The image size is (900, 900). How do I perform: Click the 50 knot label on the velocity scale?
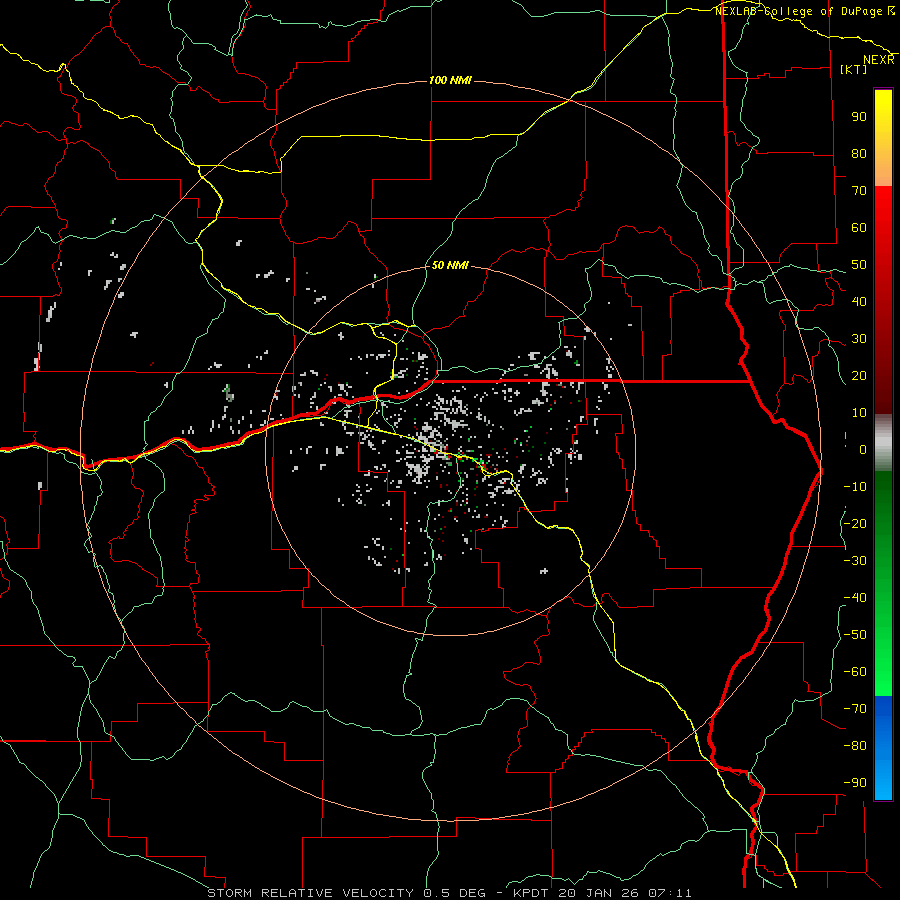859,265
